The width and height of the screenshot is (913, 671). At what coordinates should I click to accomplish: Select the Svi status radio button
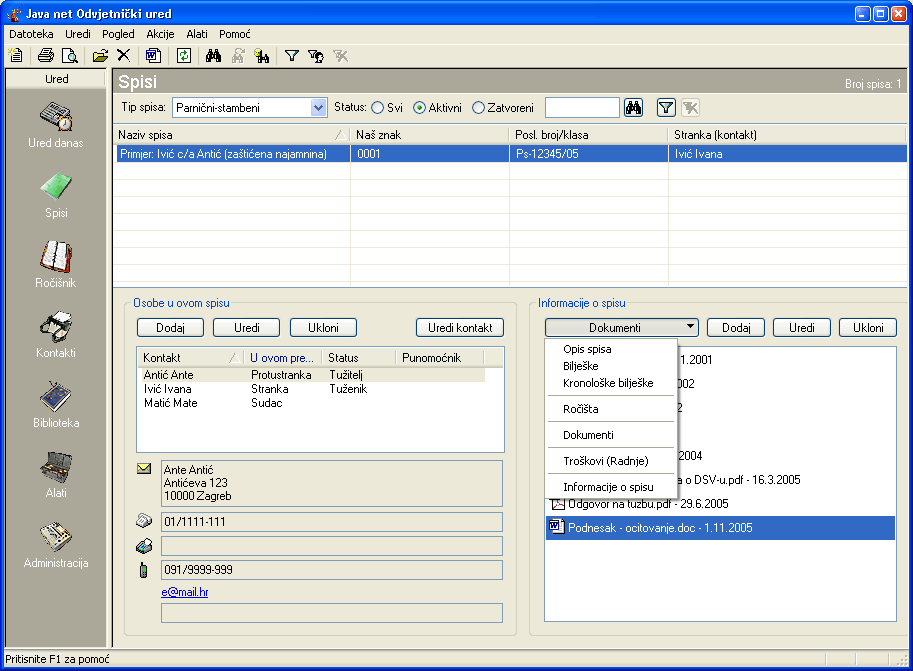(378, 108)
